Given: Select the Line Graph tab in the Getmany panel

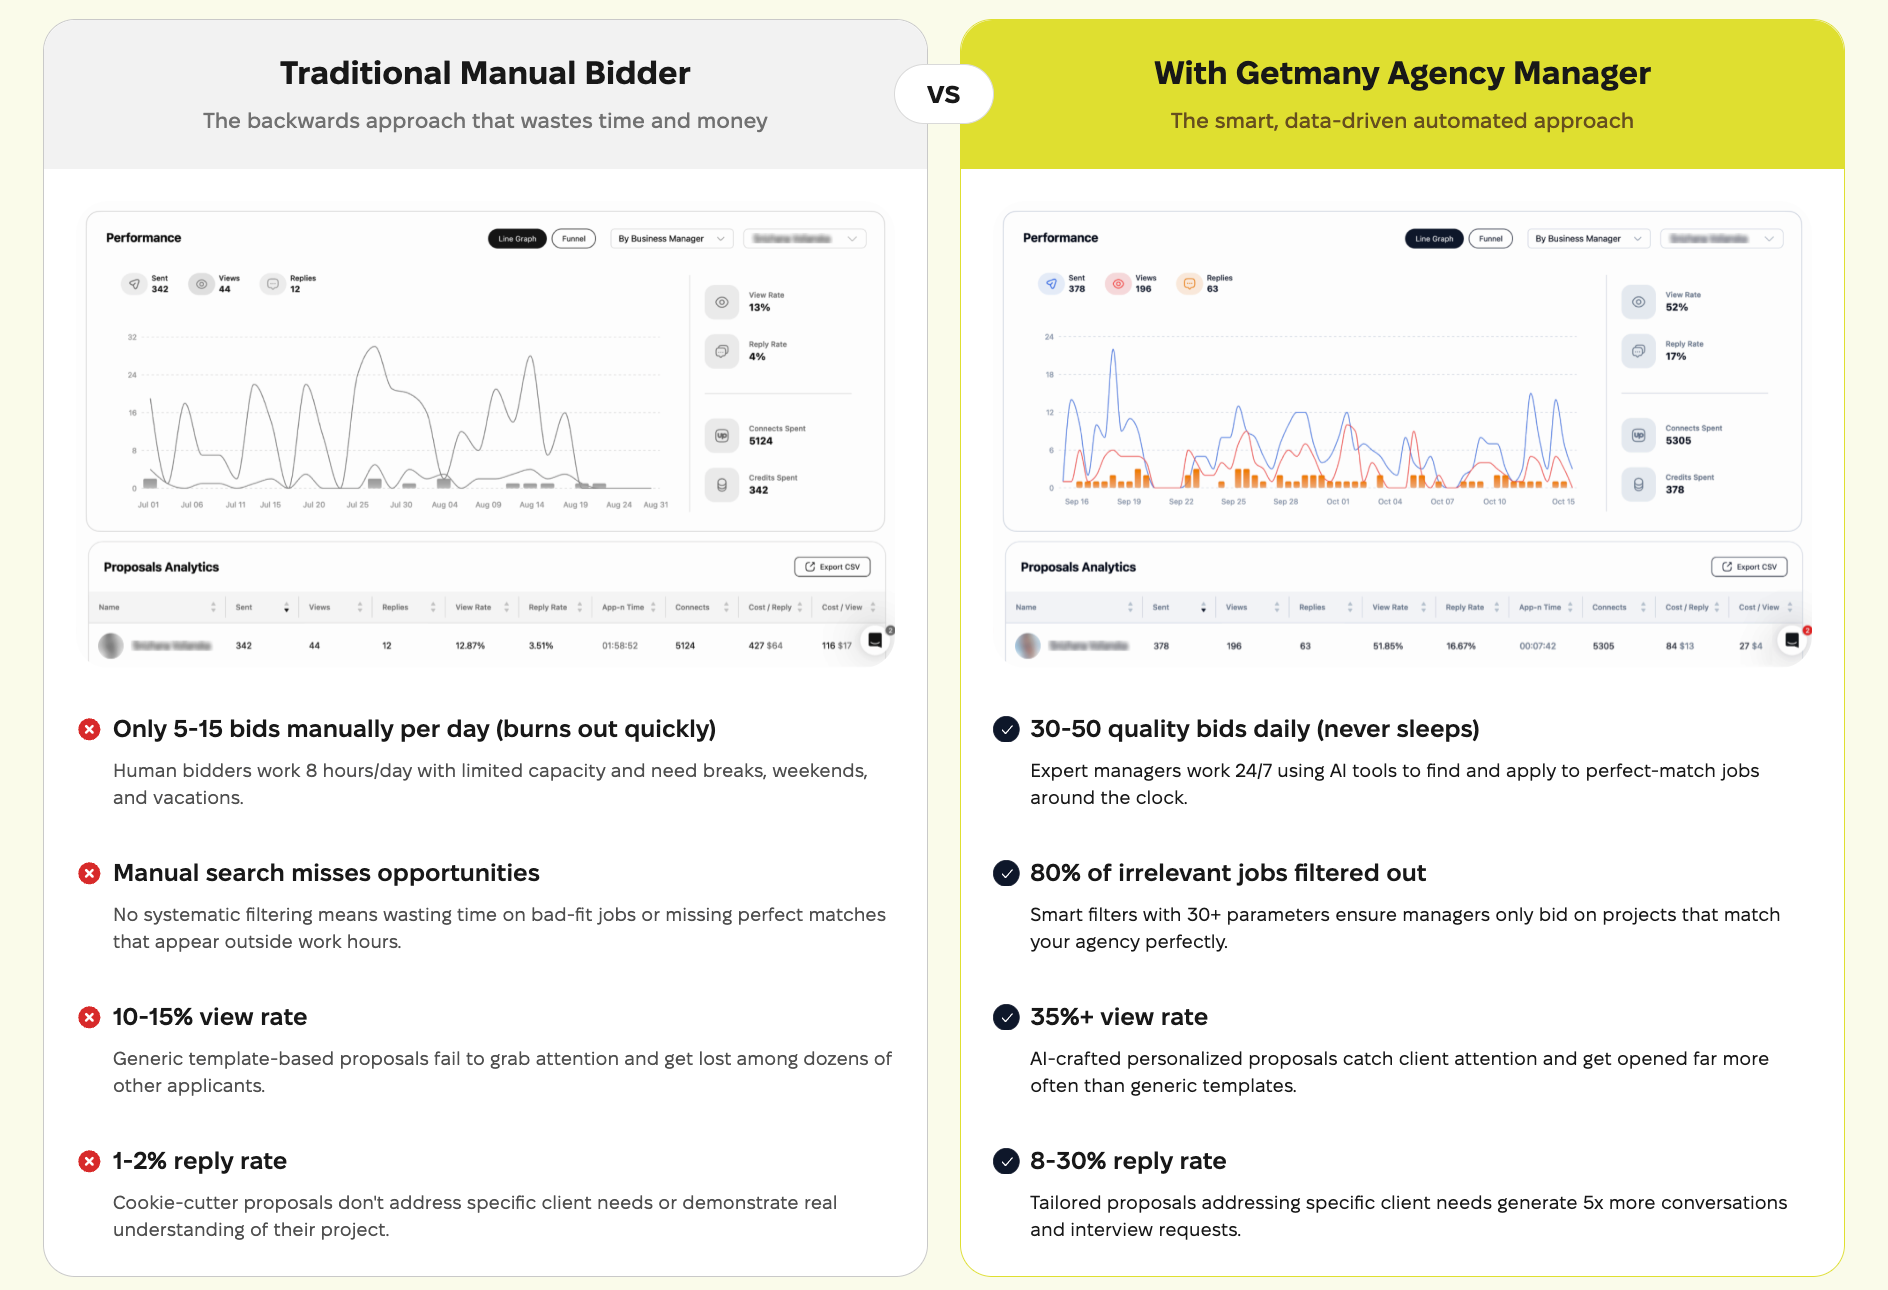Looking at the screenshot, I should click(1434, 239).
